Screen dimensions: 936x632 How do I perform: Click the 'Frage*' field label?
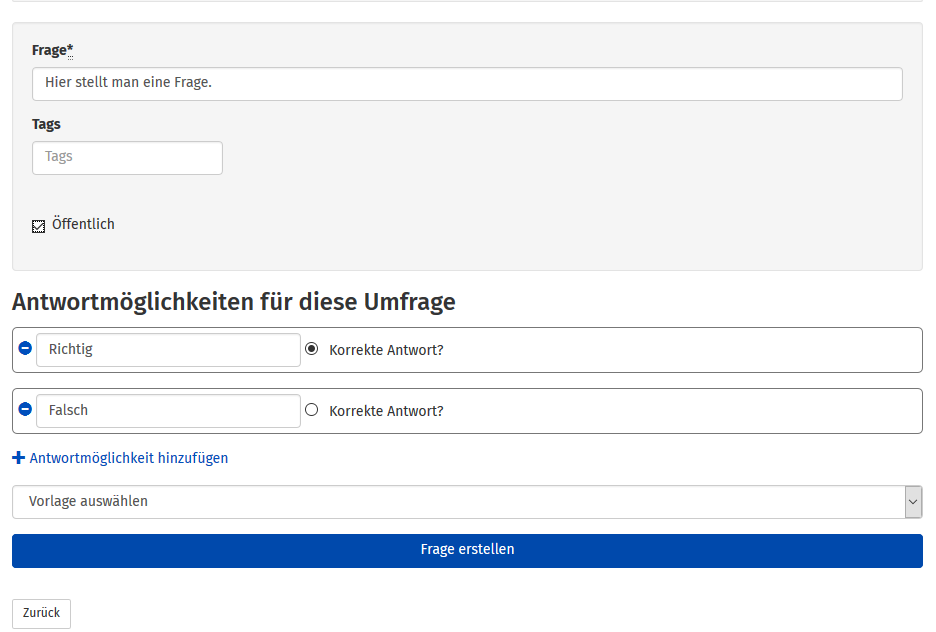(x=52, y=50)
